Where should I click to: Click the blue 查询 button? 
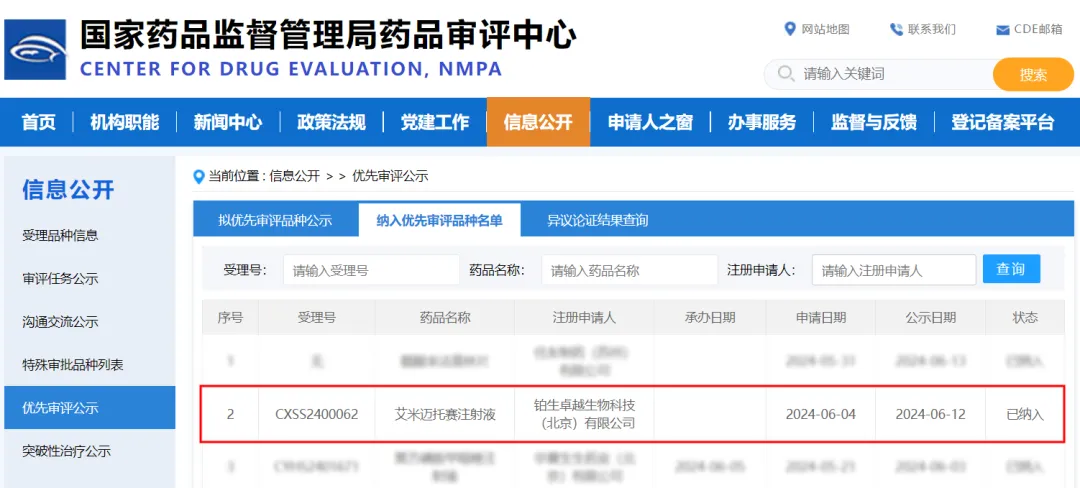1011,269
